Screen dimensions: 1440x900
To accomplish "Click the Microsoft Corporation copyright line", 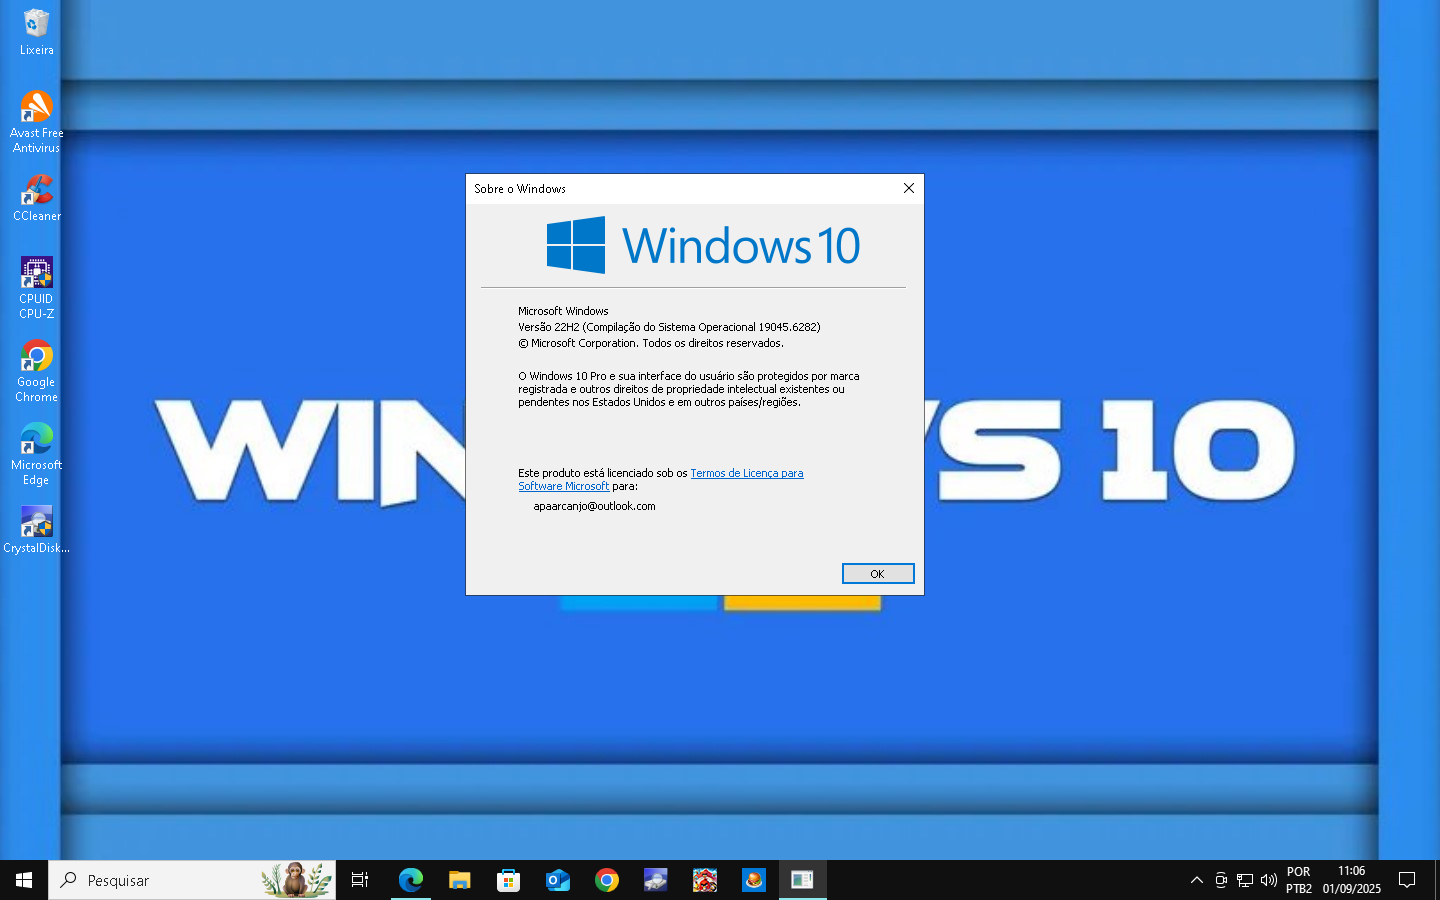I will [x=651, y=343].
